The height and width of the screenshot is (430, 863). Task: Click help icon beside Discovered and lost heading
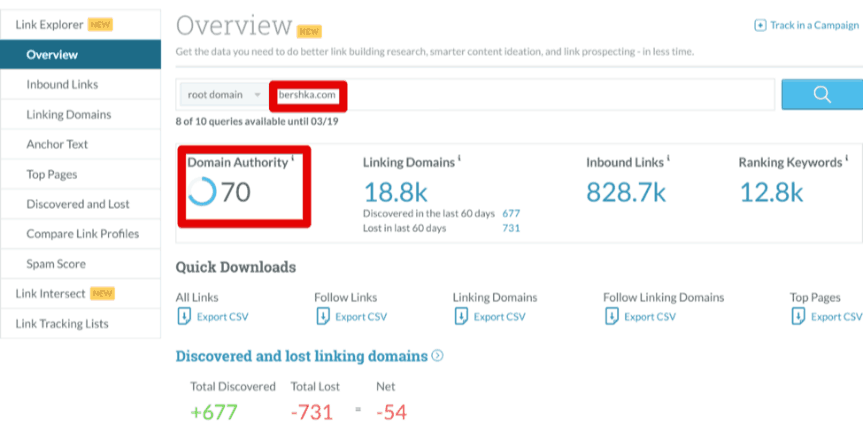(x=437, y=356)
